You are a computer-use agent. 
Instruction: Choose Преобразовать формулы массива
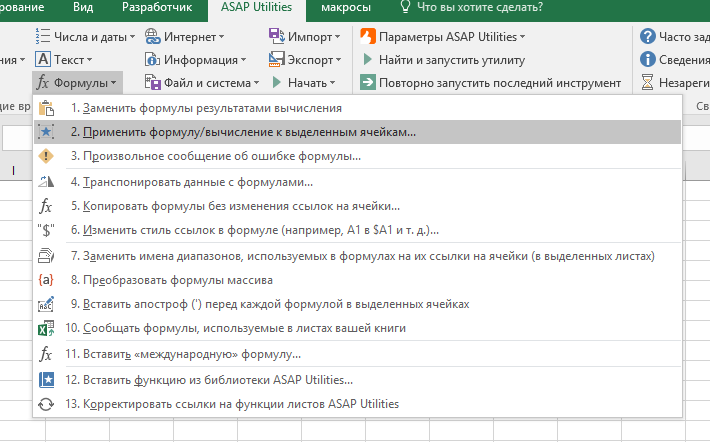(x=357, y=280)
